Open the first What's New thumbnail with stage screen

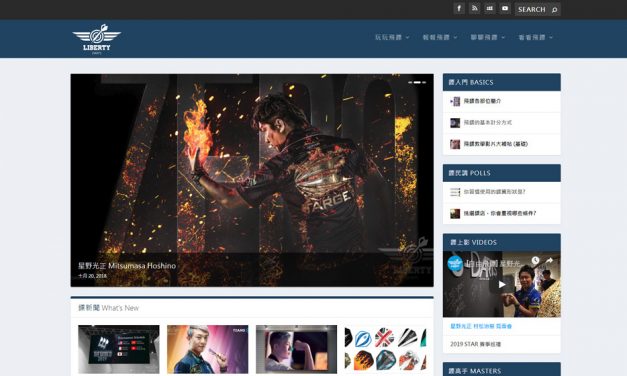pos(119,349)
